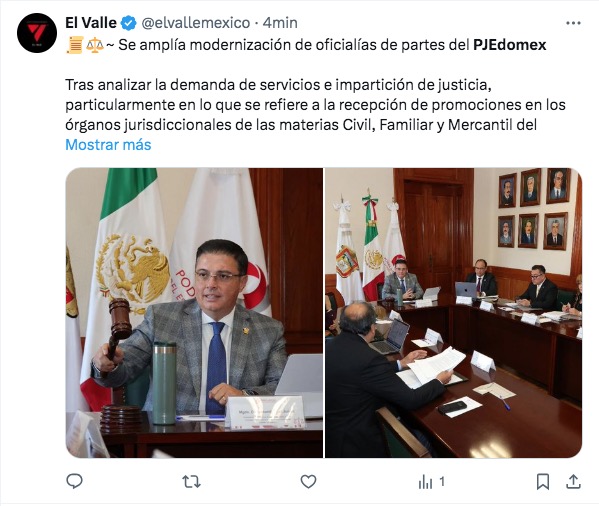Click the 4min timestamp

pos(280,23)
